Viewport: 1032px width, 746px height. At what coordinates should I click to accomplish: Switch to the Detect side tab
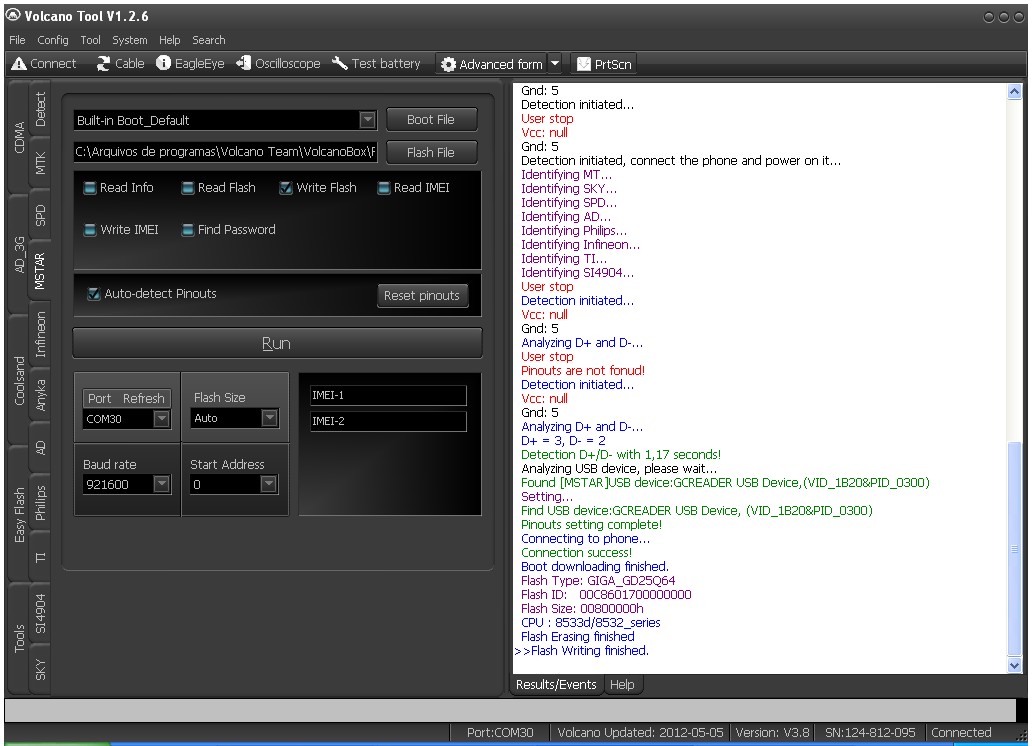click(40, 109)
